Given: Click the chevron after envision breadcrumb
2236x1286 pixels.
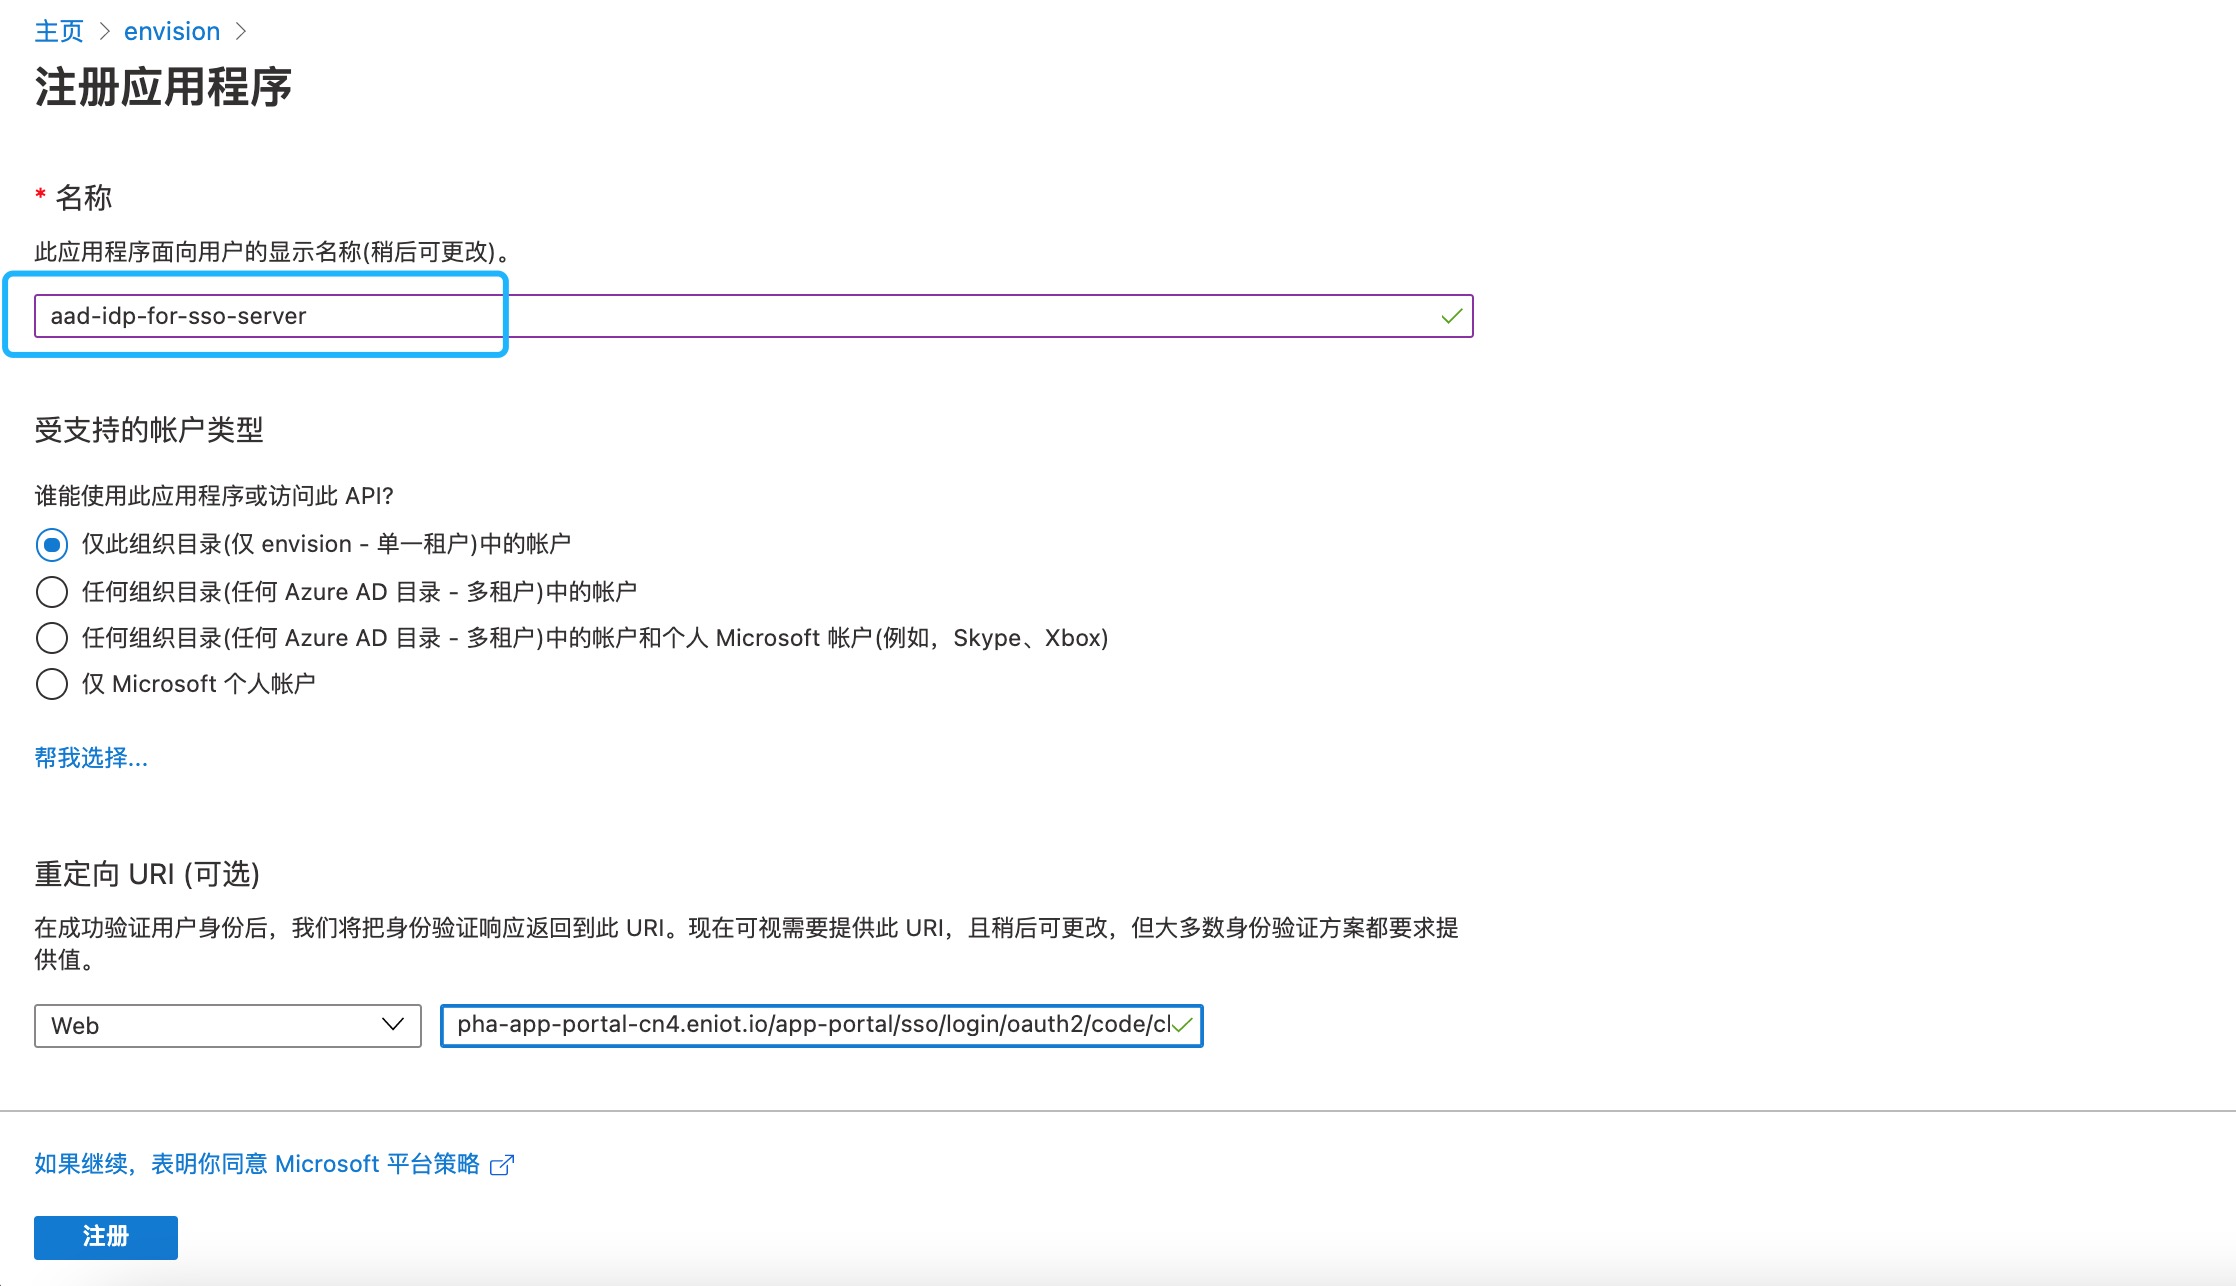Looking at the screenshot, I should click(x=240, y=32).
